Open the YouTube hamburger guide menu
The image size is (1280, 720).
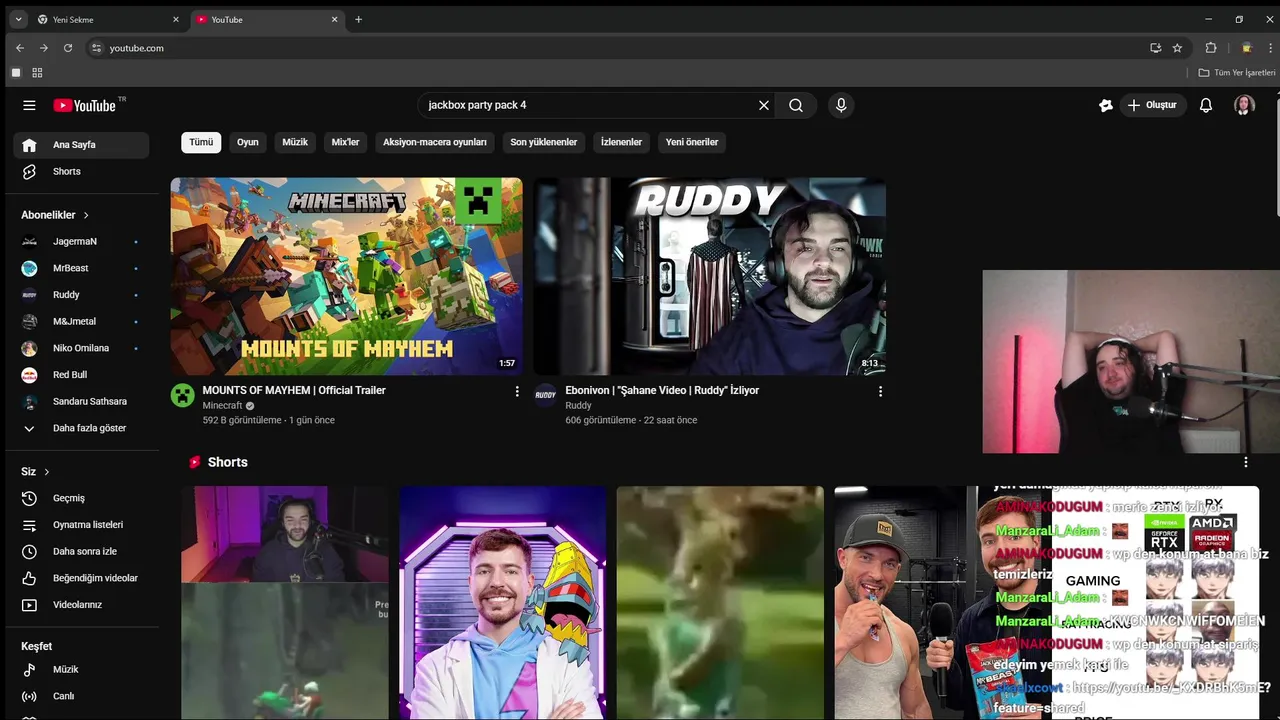pyautogui.click(x=29, y=105)
